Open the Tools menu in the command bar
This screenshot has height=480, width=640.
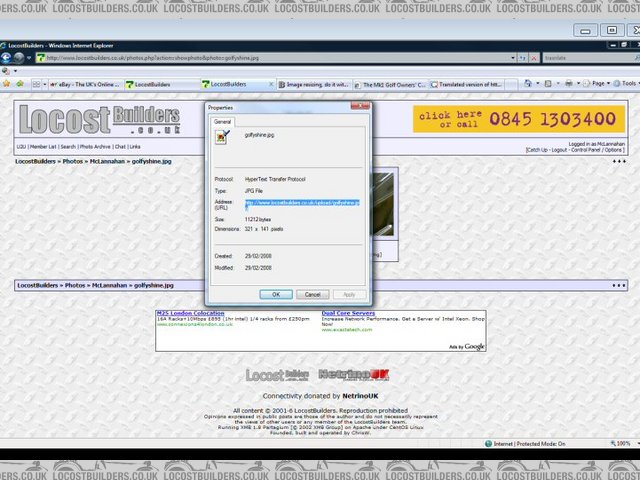627,84
